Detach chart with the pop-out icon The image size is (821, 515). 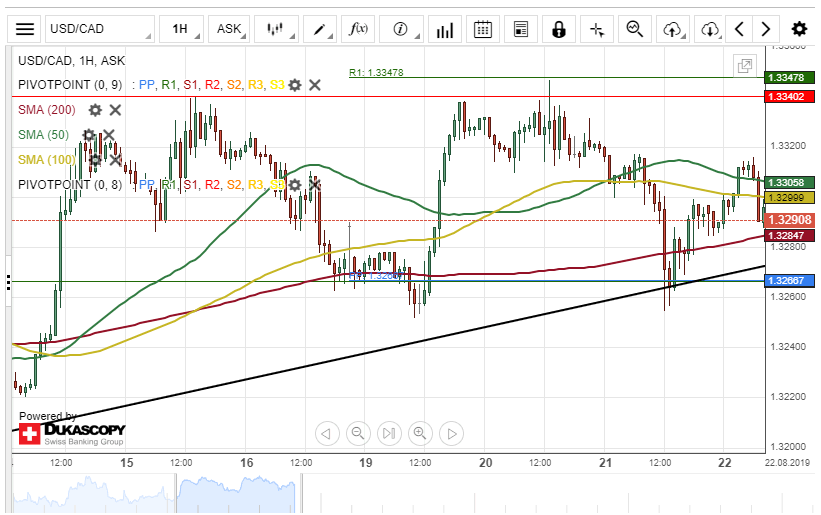[744, 66]
